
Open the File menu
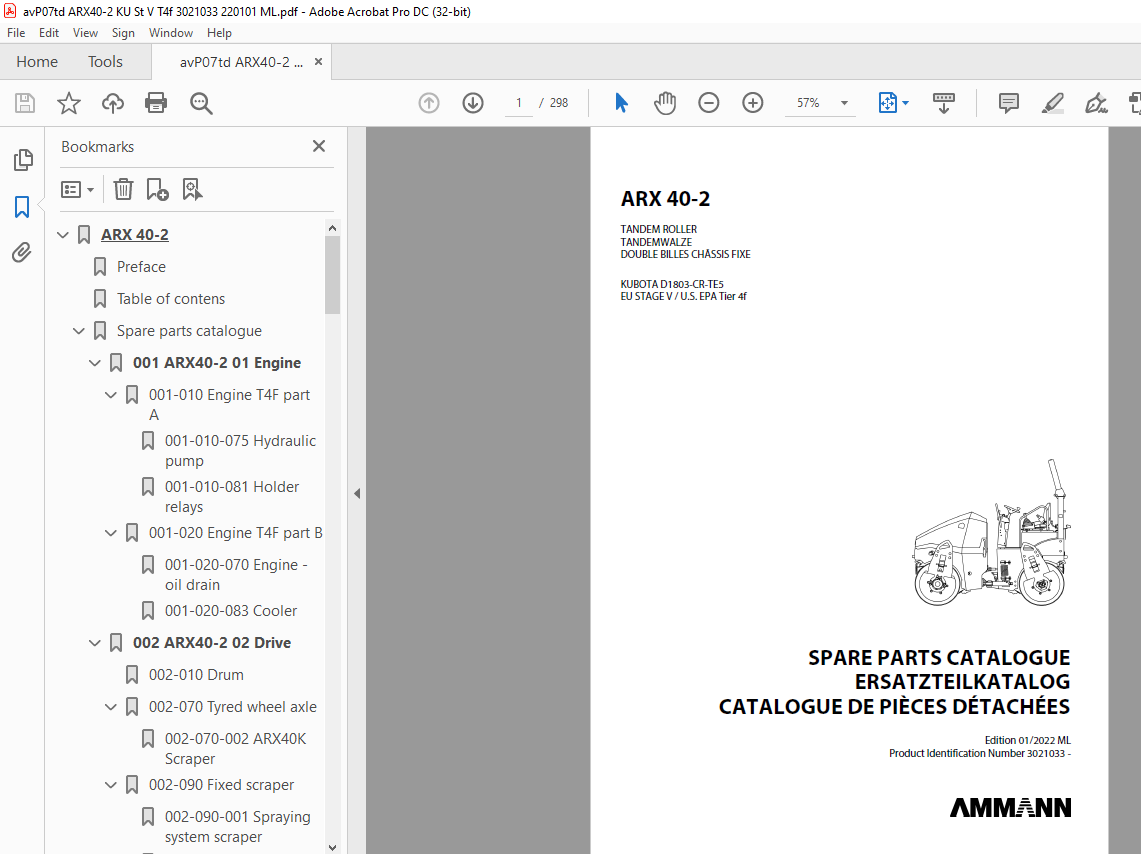(x=16, y=33)
